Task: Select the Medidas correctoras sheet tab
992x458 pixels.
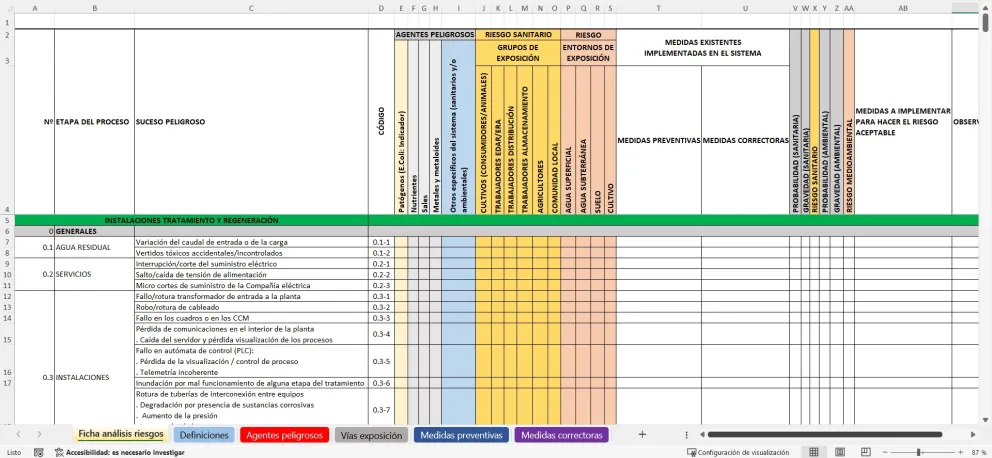Action: tap(562, 435)
